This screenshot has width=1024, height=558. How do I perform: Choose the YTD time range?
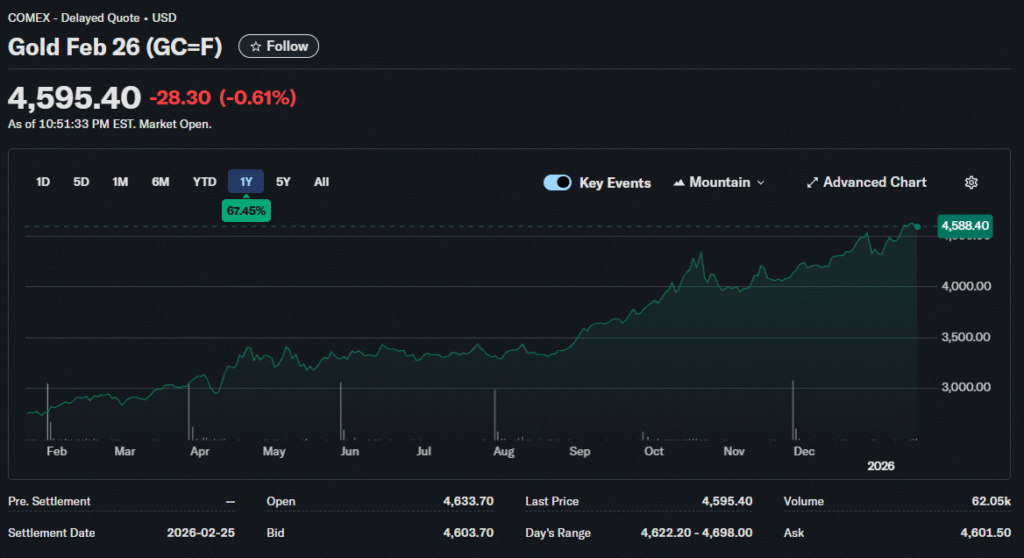click(x=204, y=182)
